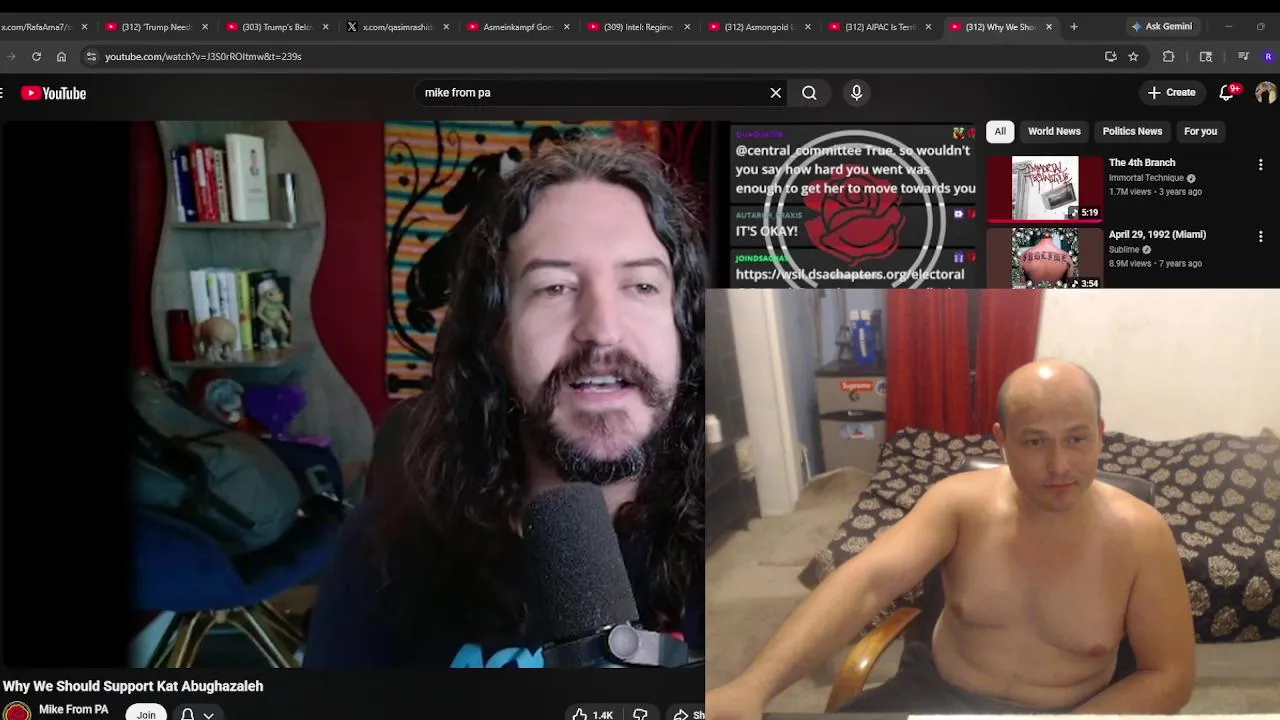Click the main video player
This screenshot has width=1280, height=720.
coord(352,394)
